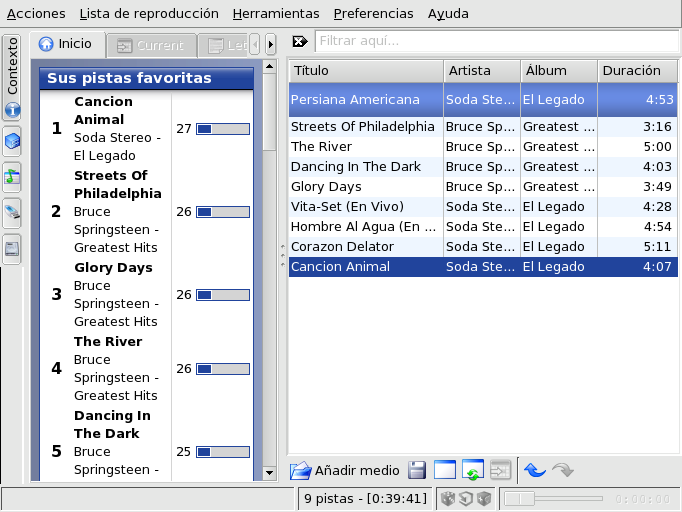Select Hombre Al Agua (En ... track
The image size is (682, 512).
coord(483,227)
